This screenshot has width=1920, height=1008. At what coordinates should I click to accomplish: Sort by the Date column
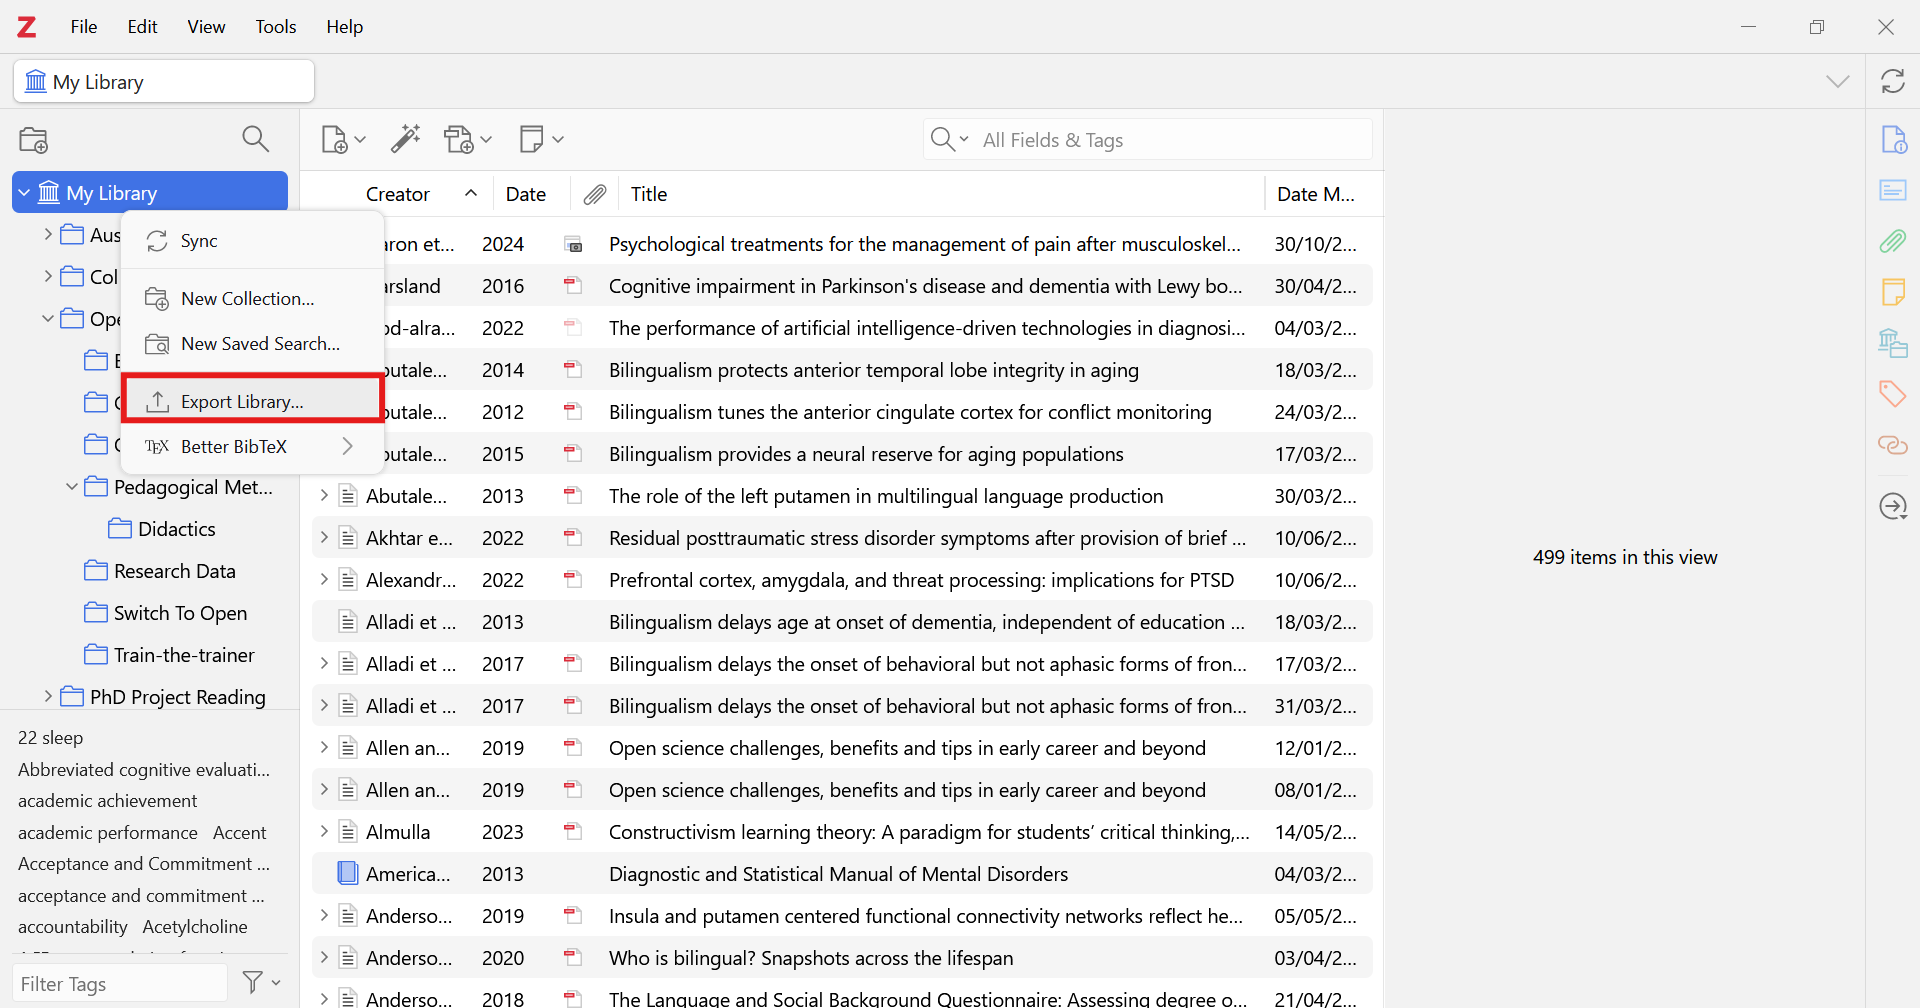[x=526, y=194]
